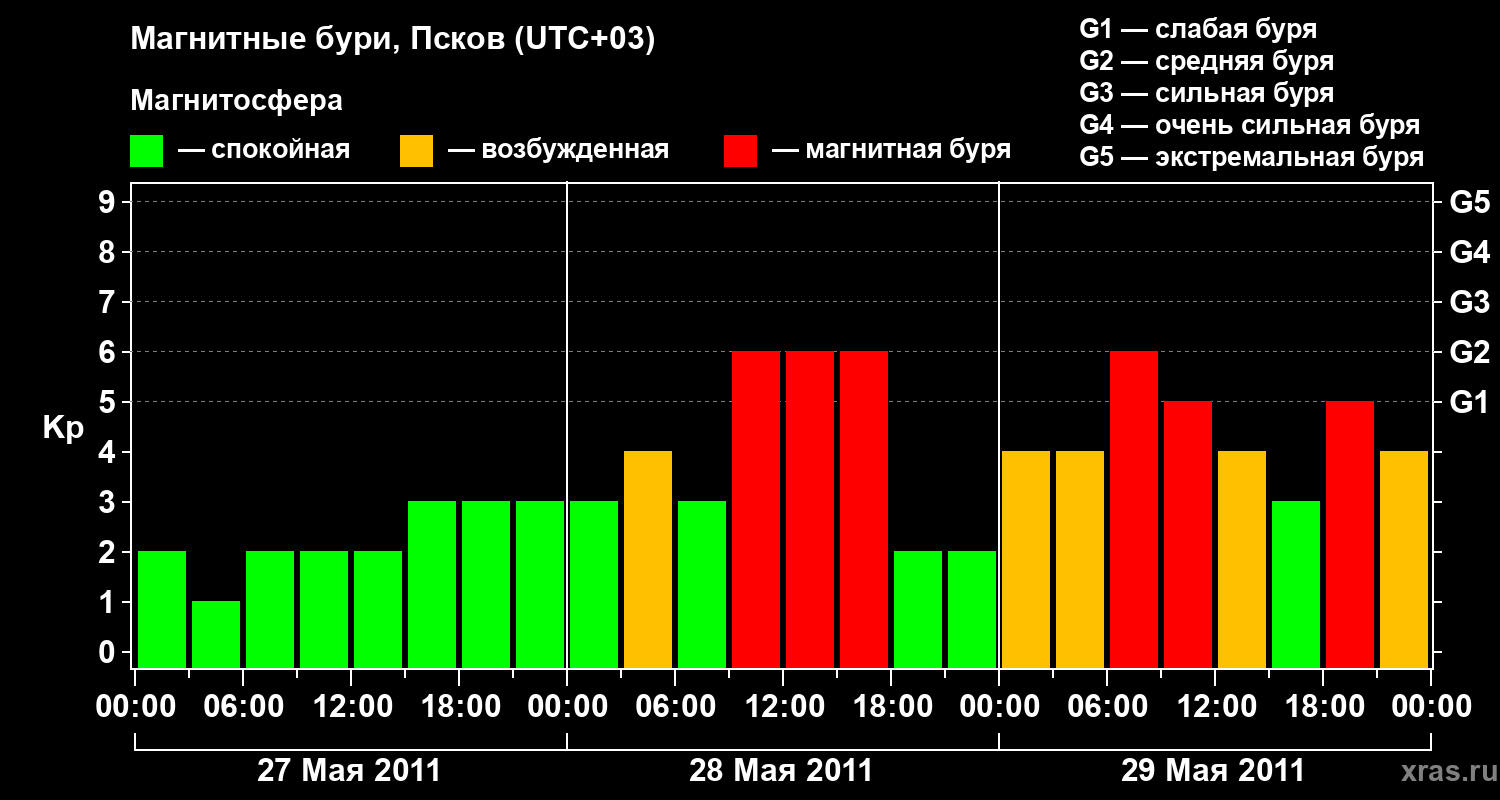Click the 29 May 18:00–21:00 red bar
1500x800 pixels.
click(1350, 534)
